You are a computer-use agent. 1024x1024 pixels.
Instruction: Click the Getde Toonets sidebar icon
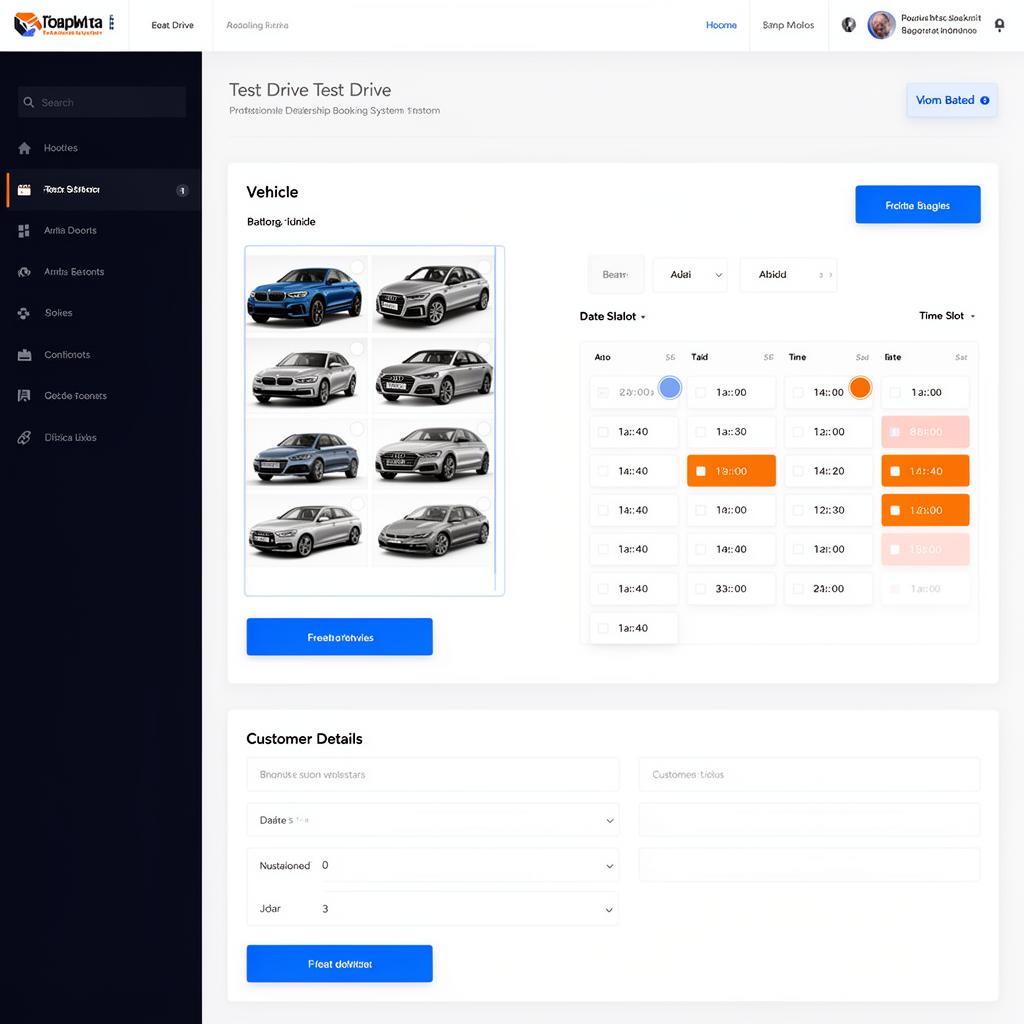[x=24, y=396]
